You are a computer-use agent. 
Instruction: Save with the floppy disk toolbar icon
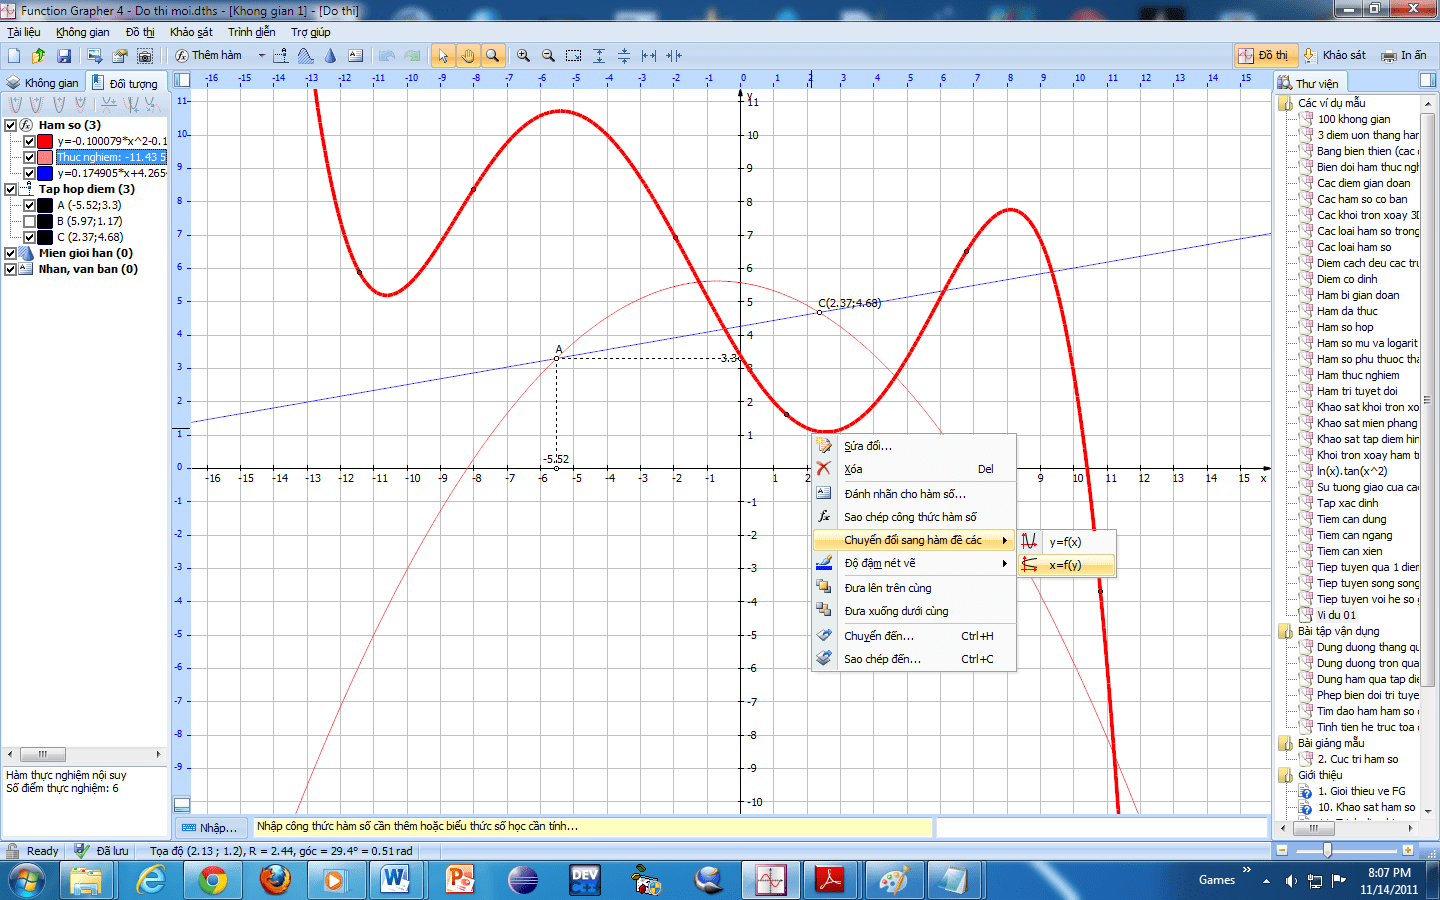click(64, 56)
